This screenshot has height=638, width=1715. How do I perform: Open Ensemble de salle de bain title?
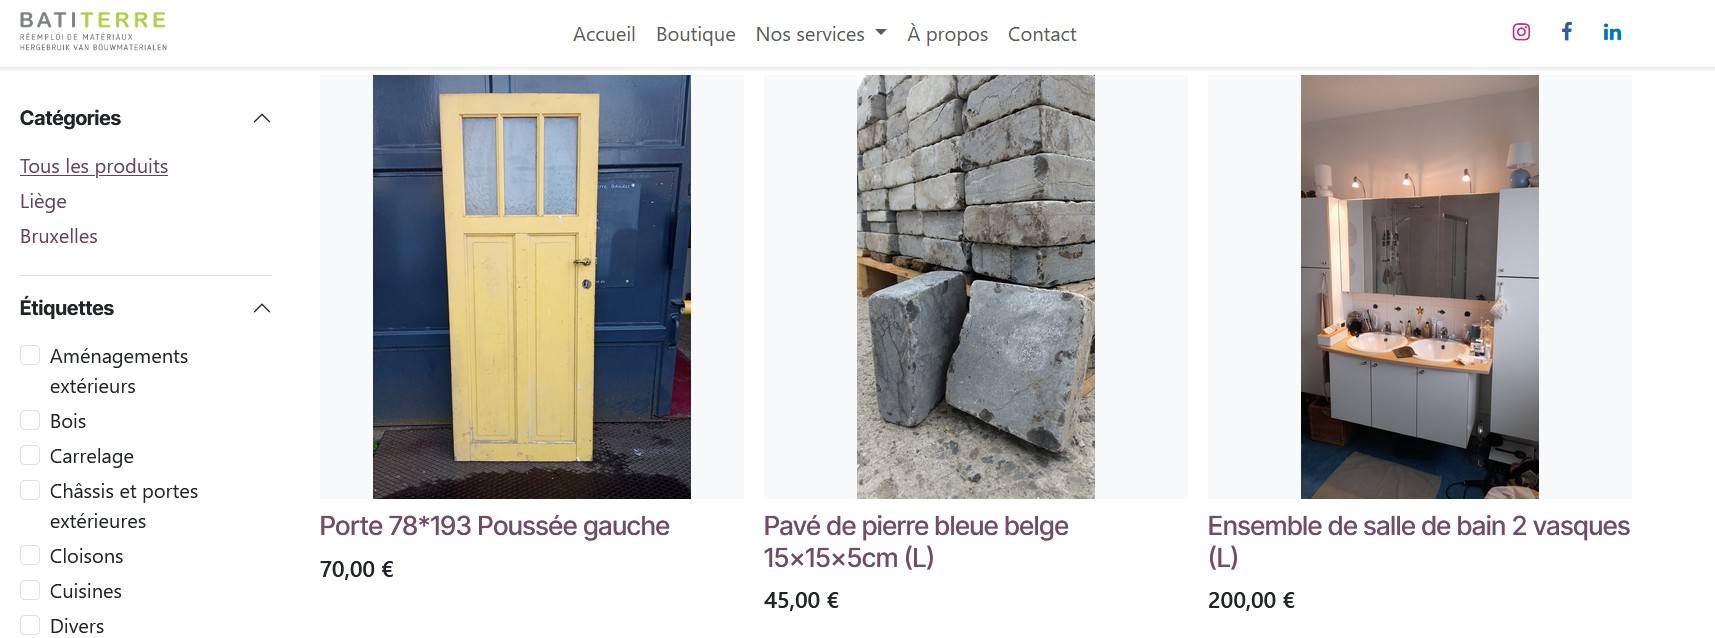(1419, 541)
